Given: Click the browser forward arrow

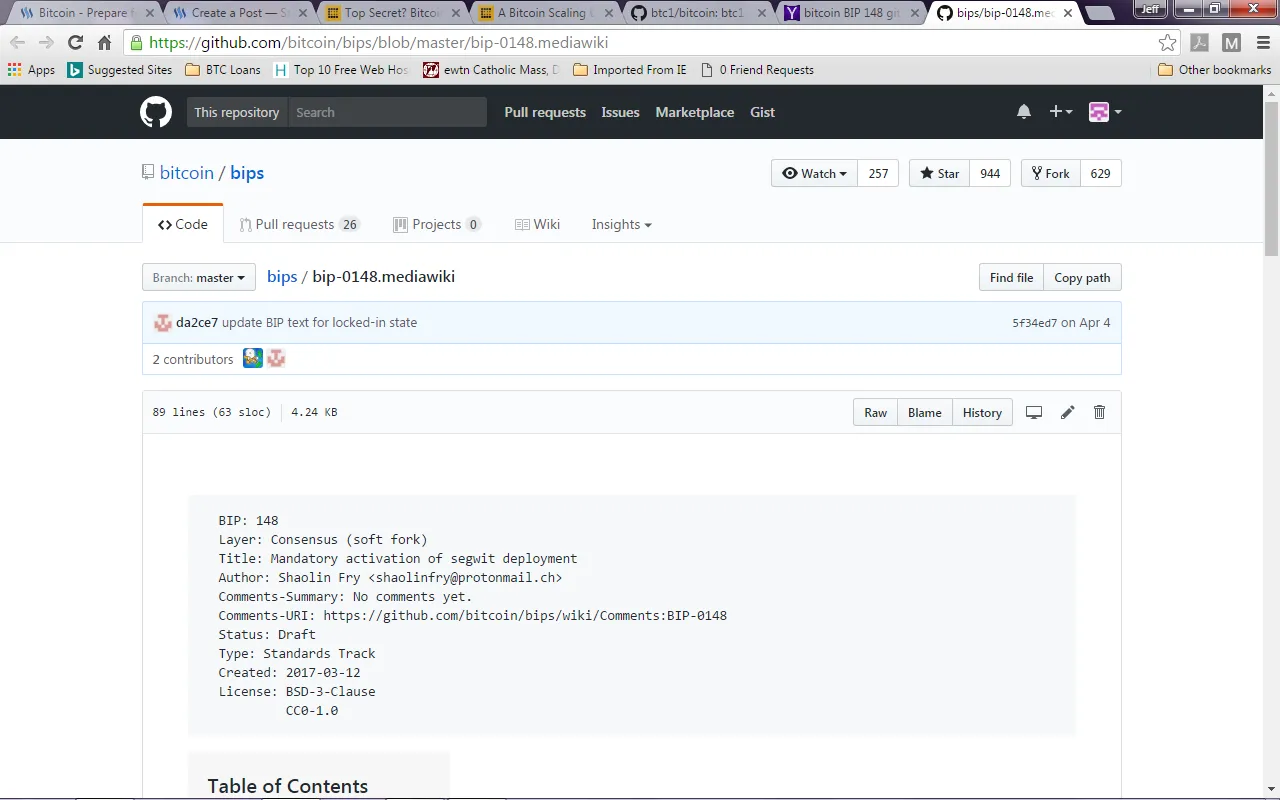Looking at the screenshot, I should pyautogui.click(x=46, y=43).
